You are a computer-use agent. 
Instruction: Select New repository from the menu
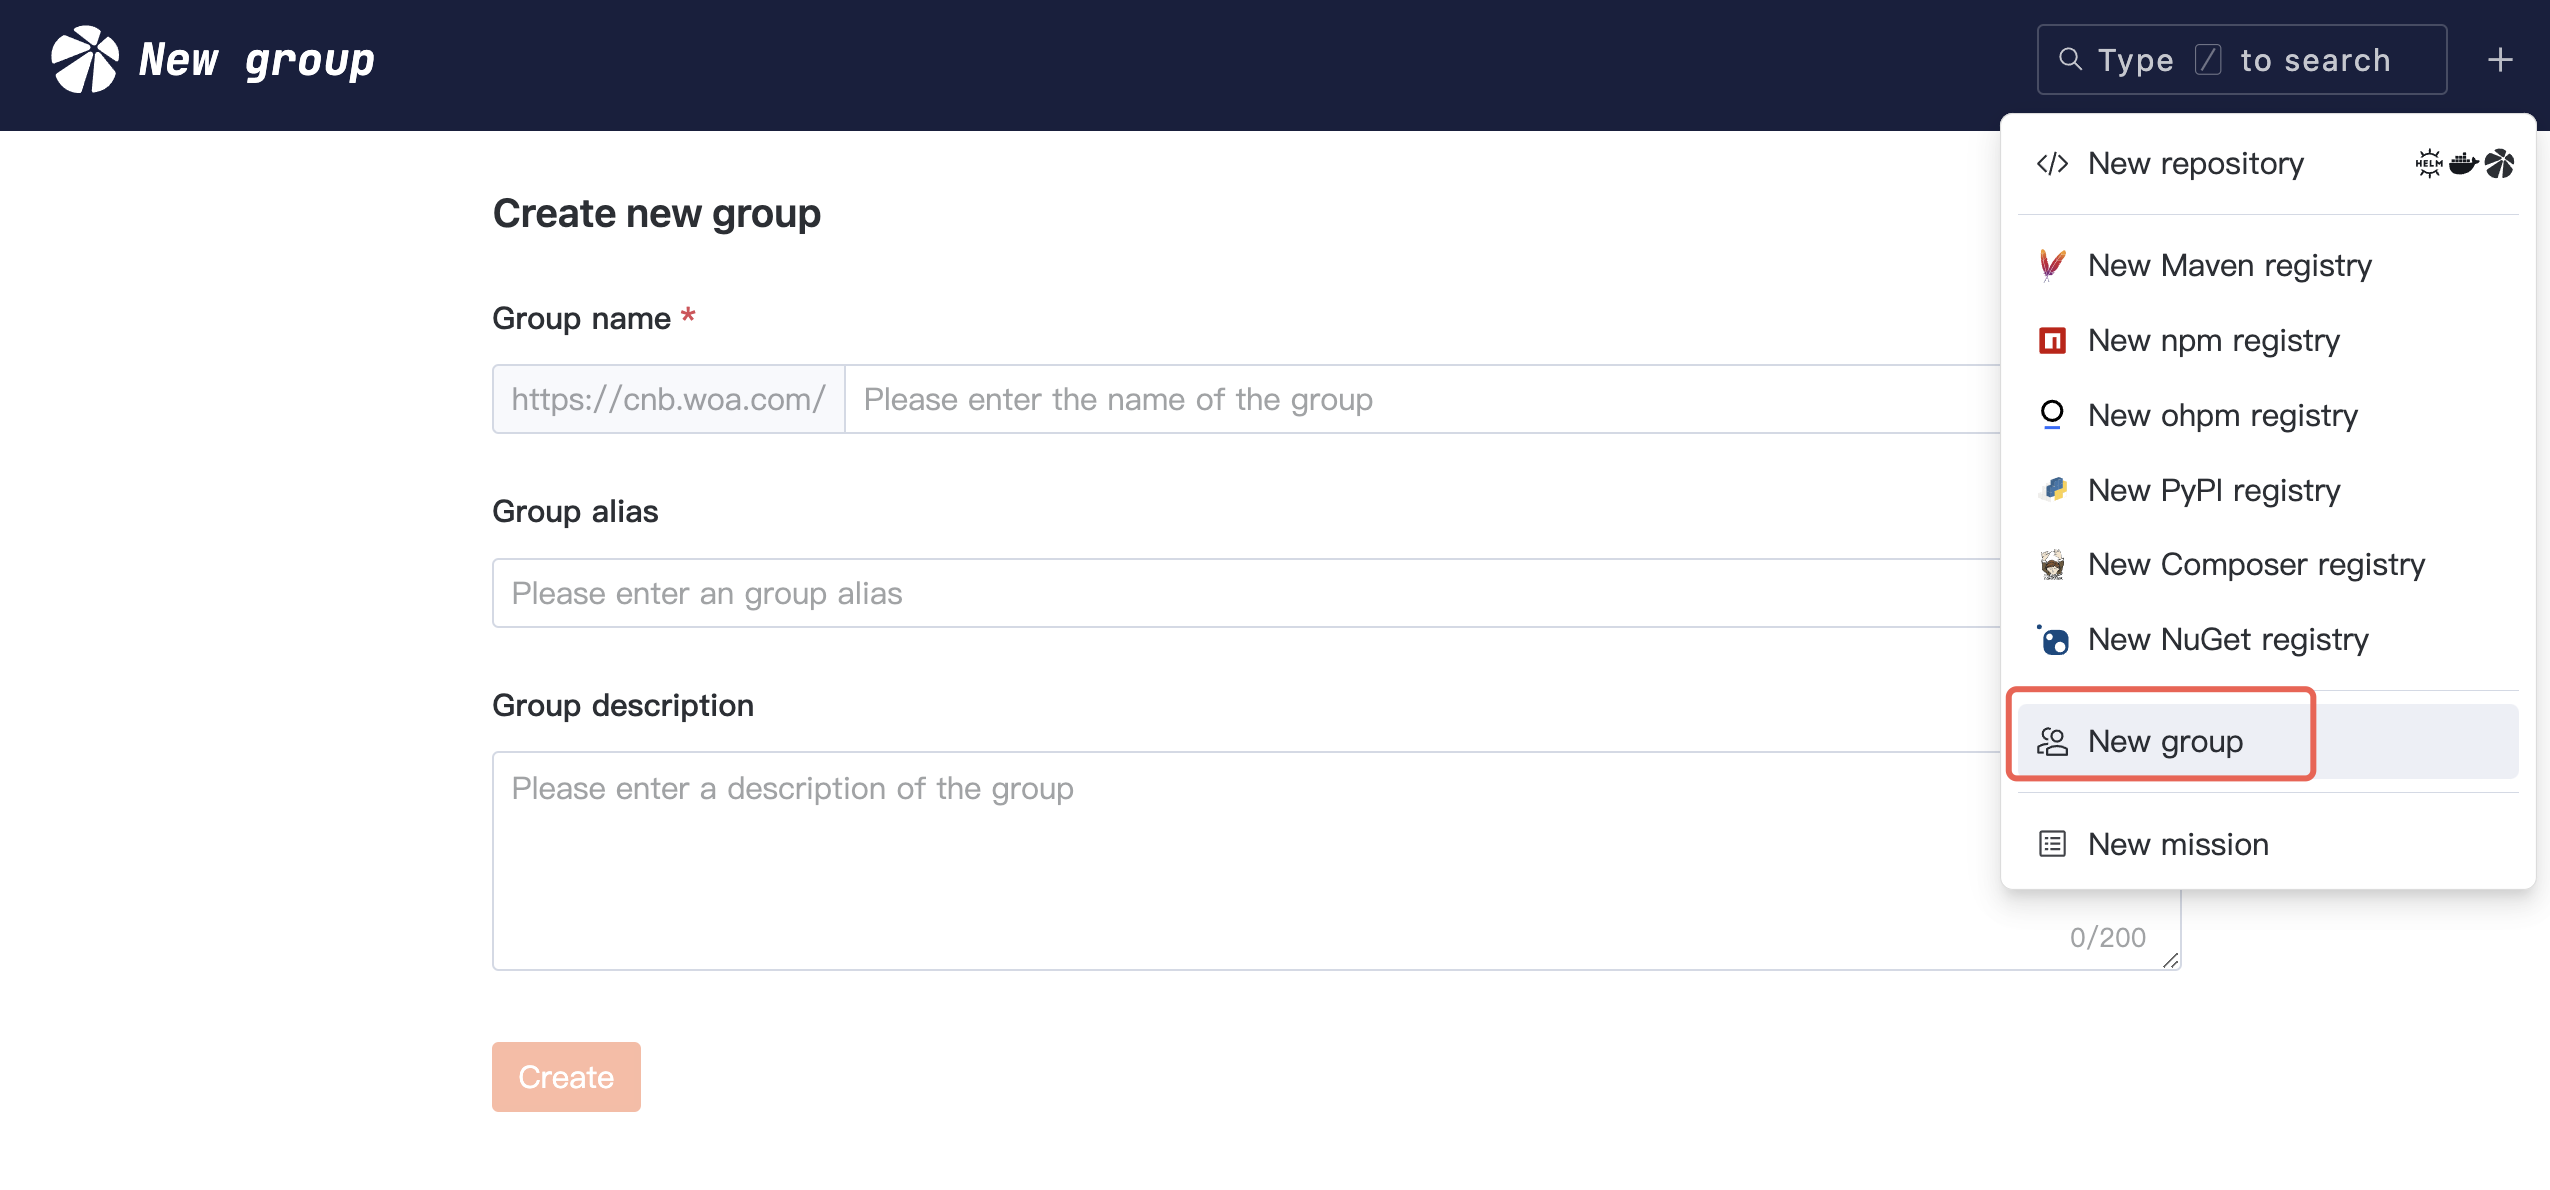(x=2195, y=164)
